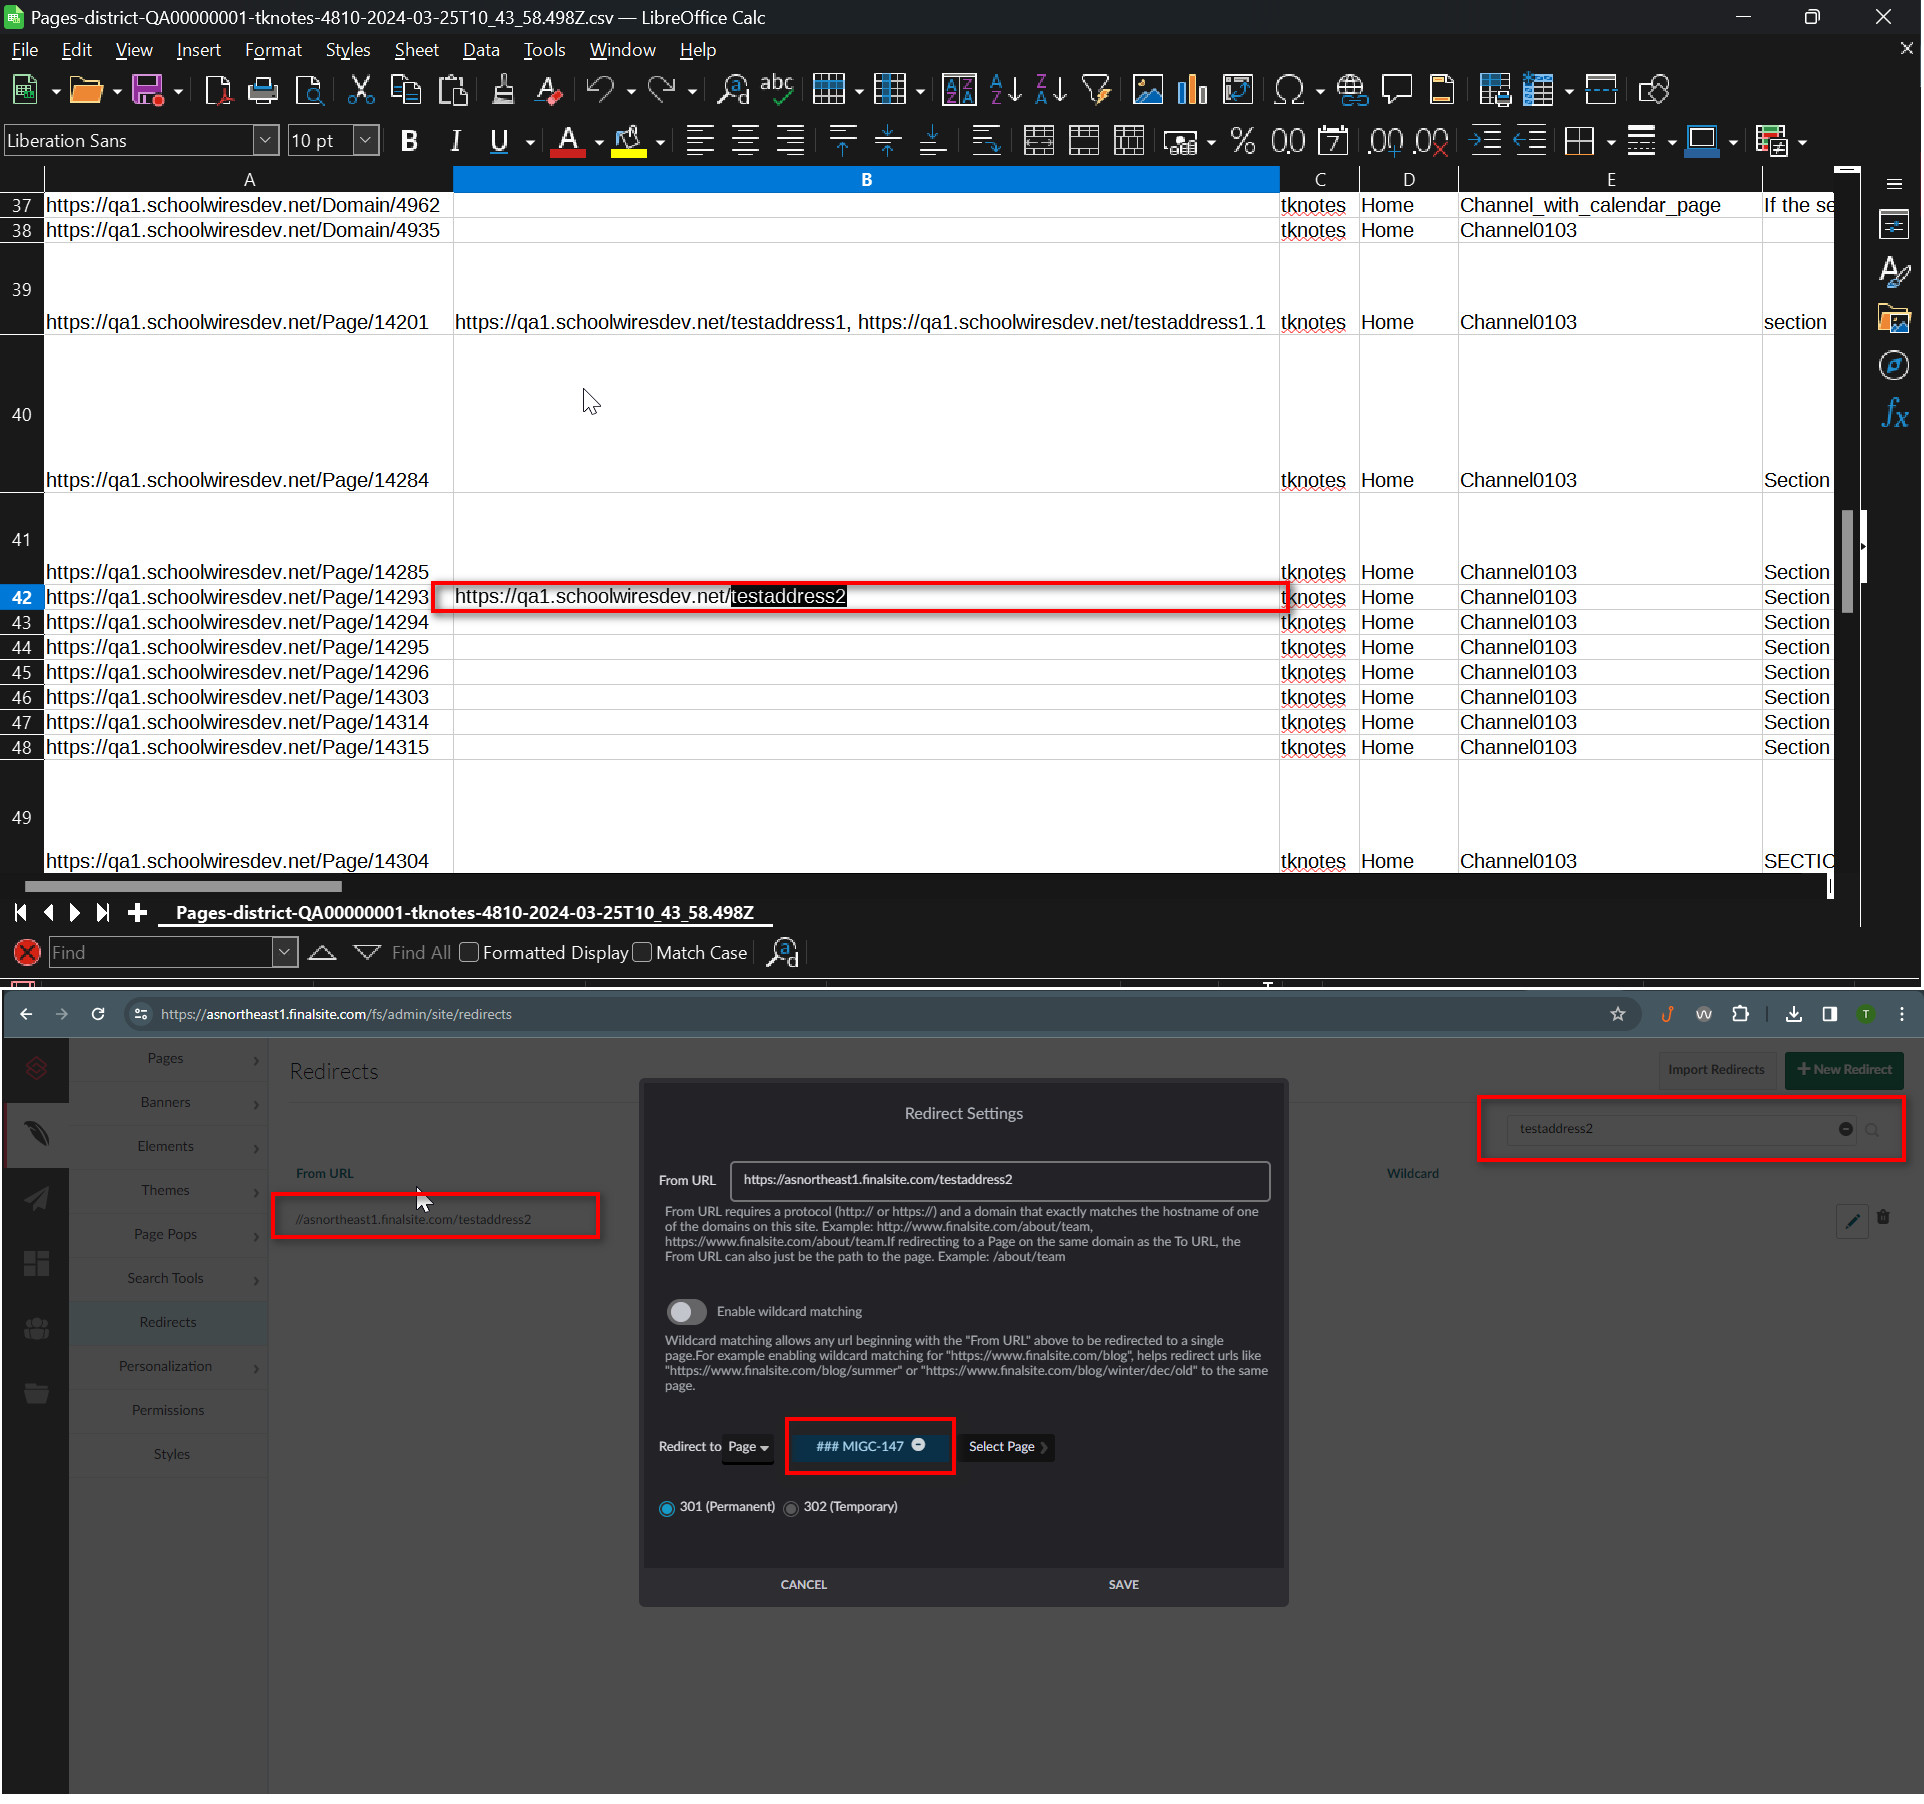Open the Function Wizard fx sidebar icon
This screenshot has width=1924, height=1804.
(x=1894, y=413)
